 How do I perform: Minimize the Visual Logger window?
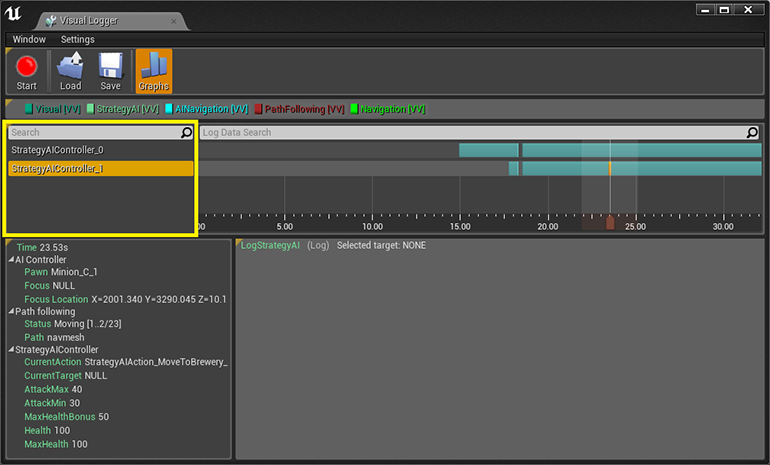[705, 10]
